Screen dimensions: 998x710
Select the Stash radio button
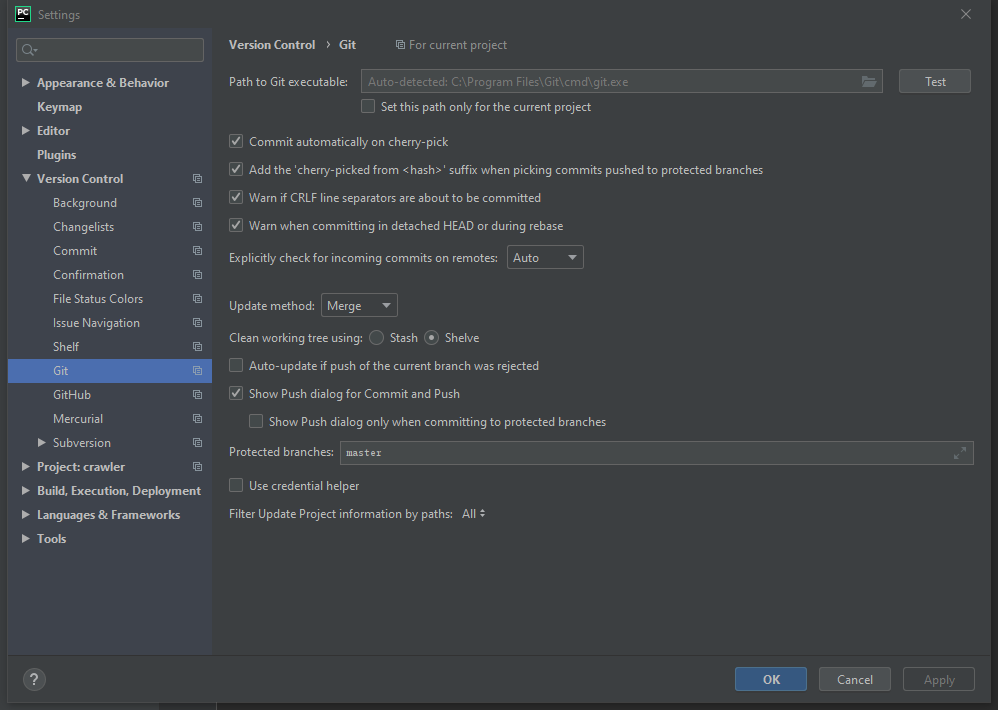point(377,338)
